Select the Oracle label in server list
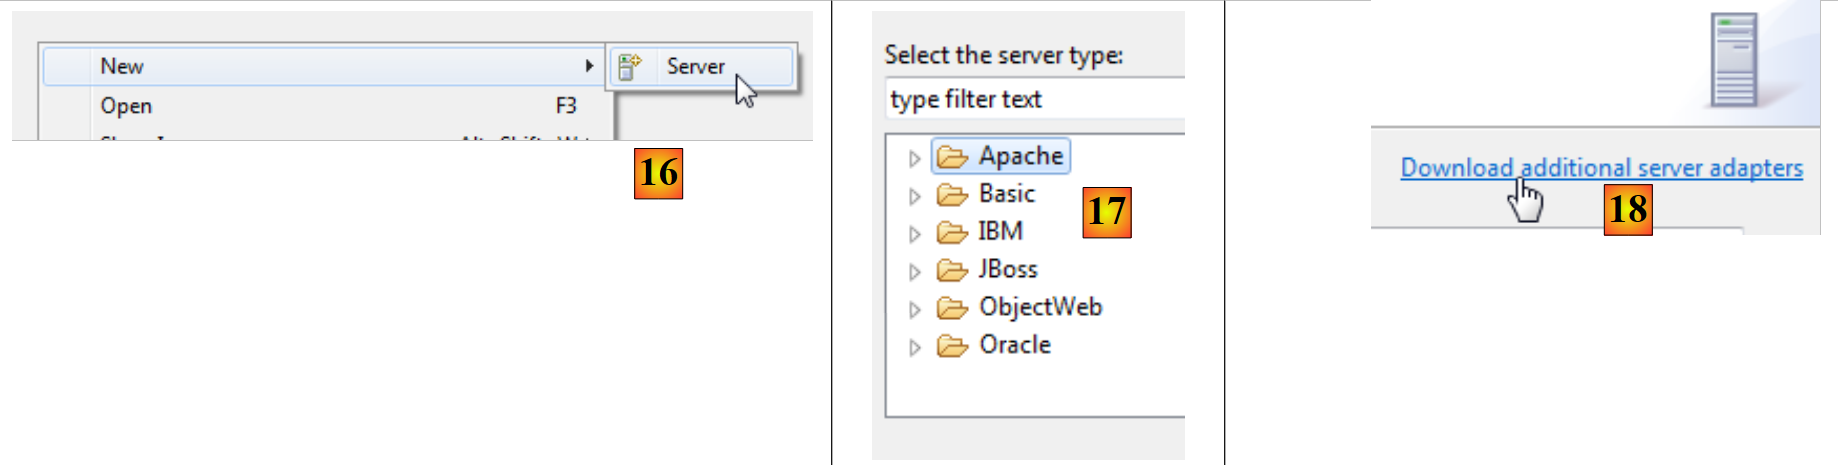This screenshot has width=1838, height=465. (x=1015, y=345)
